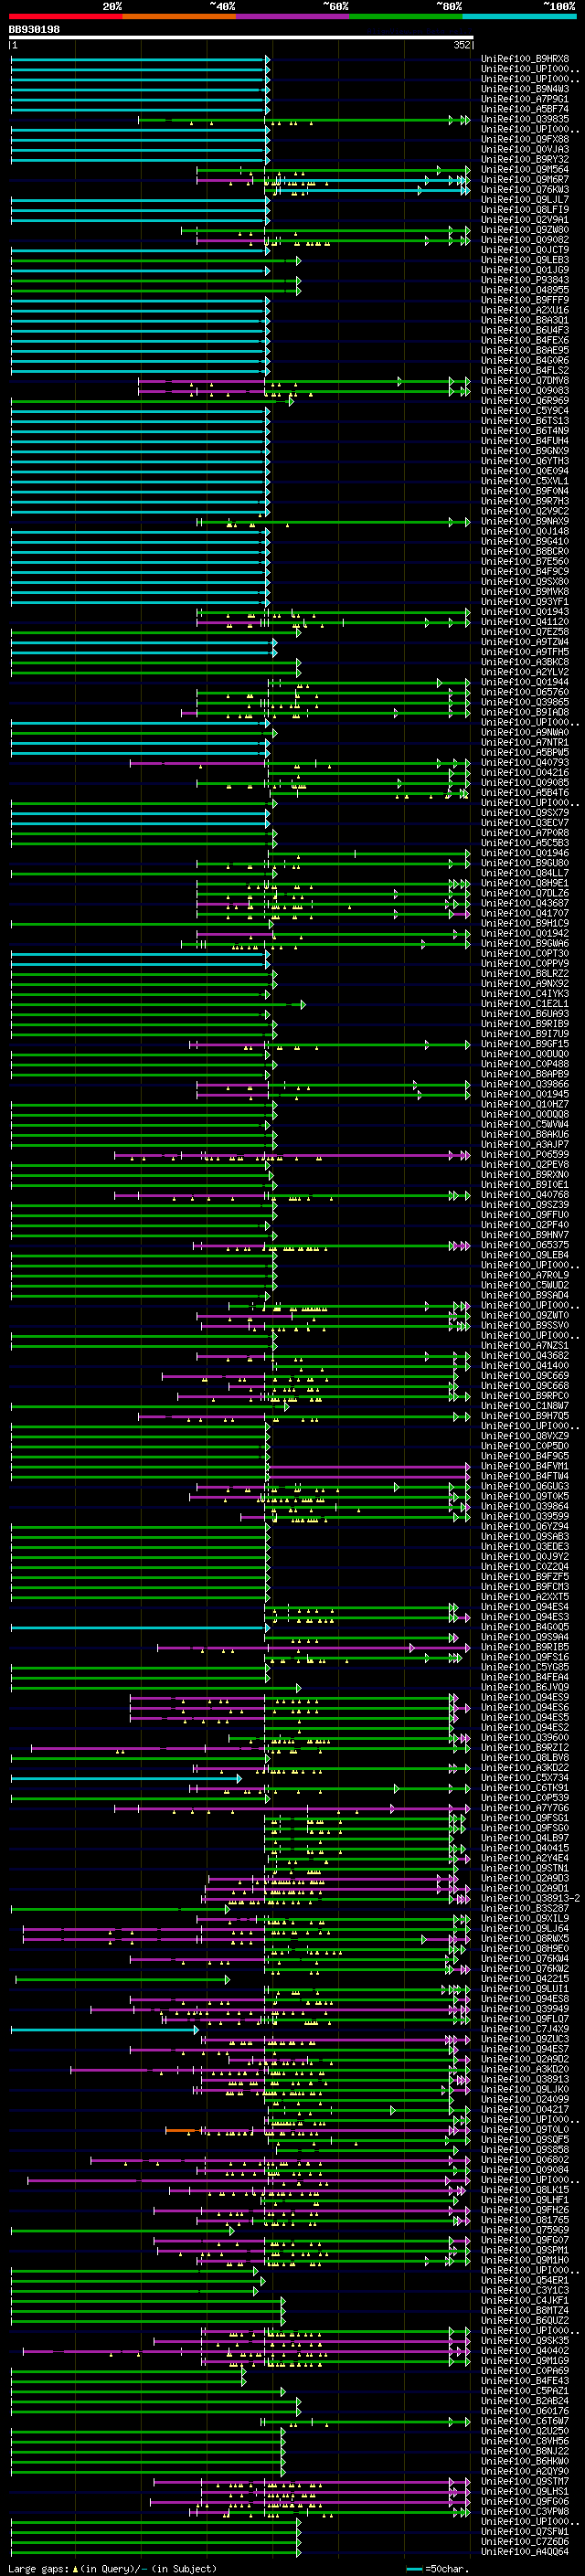Select hit label UniRef100_A3KD22

click(x=525, y=1768)
